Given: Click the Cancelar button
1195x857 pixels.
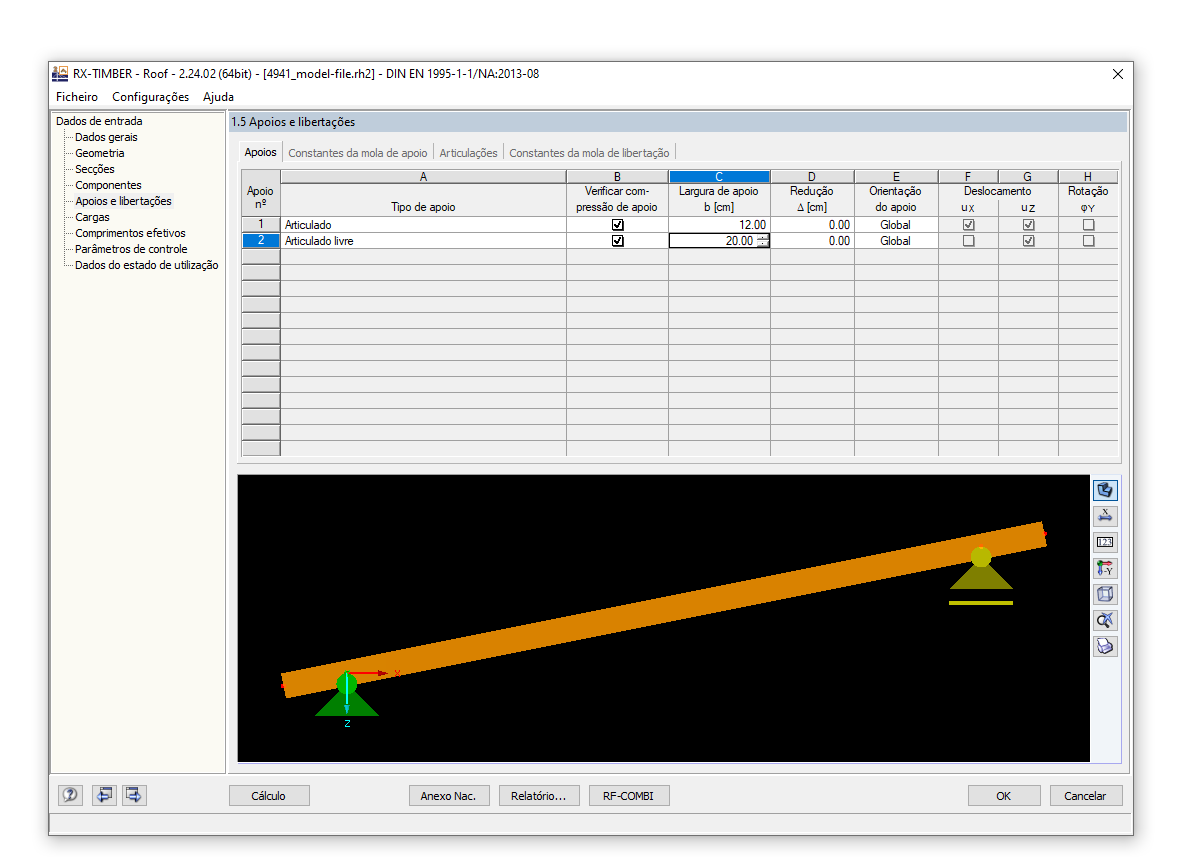Looking at the screenshot, I should 1085,796.
